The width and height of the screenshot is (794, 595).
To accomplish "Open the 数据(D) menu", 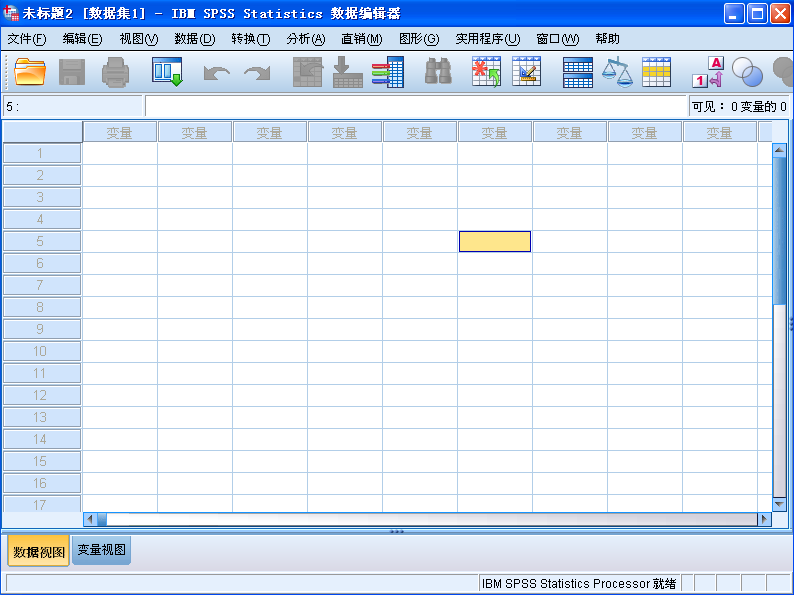I will coord(194,39).
